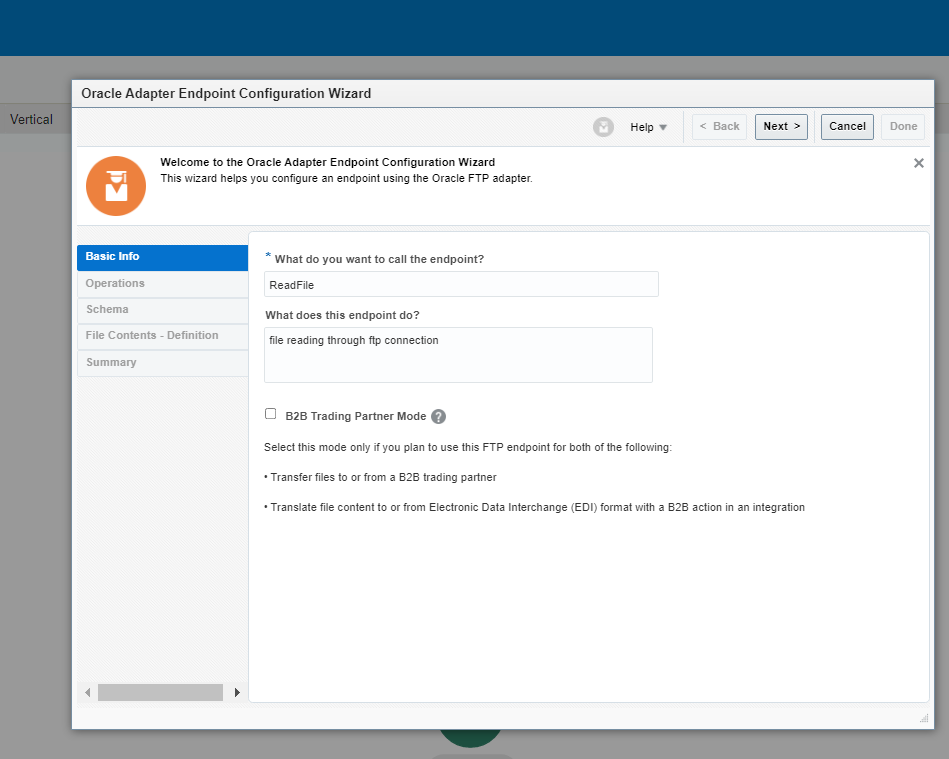Click the wizard title bar text
Image resolution: width=949 pixels, height=759 pixels.
coord(226,93)
